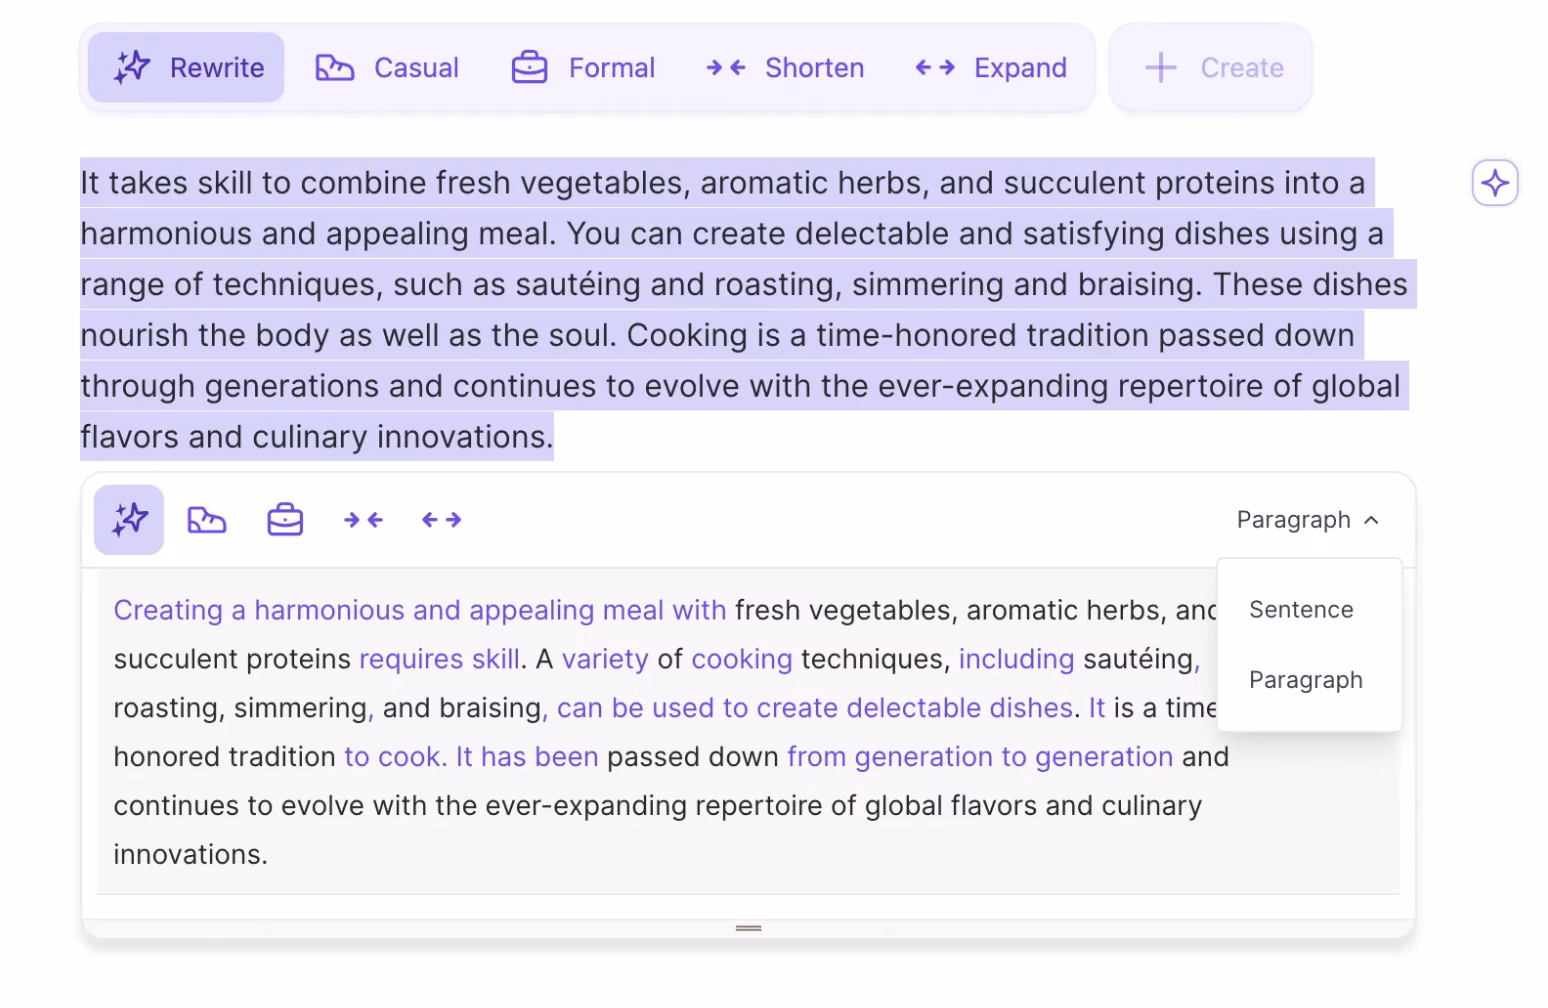The image size is (1548, 1008).
Task: Select the Casual tone button
Action: tap(388, 68)
